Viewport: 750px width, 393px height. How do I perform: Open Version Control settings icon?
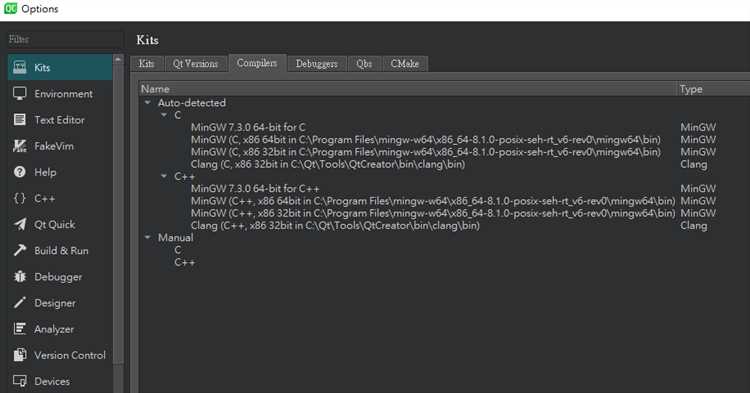tap(20, 355)
